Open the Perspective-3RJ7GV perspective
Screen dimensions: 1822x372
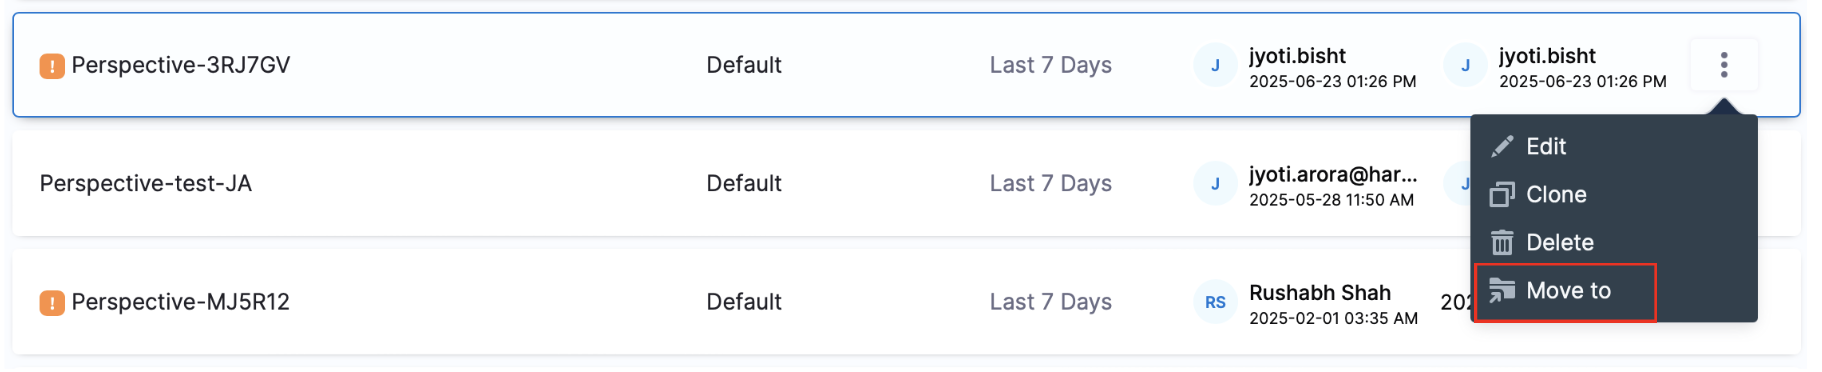coord(181,65)
